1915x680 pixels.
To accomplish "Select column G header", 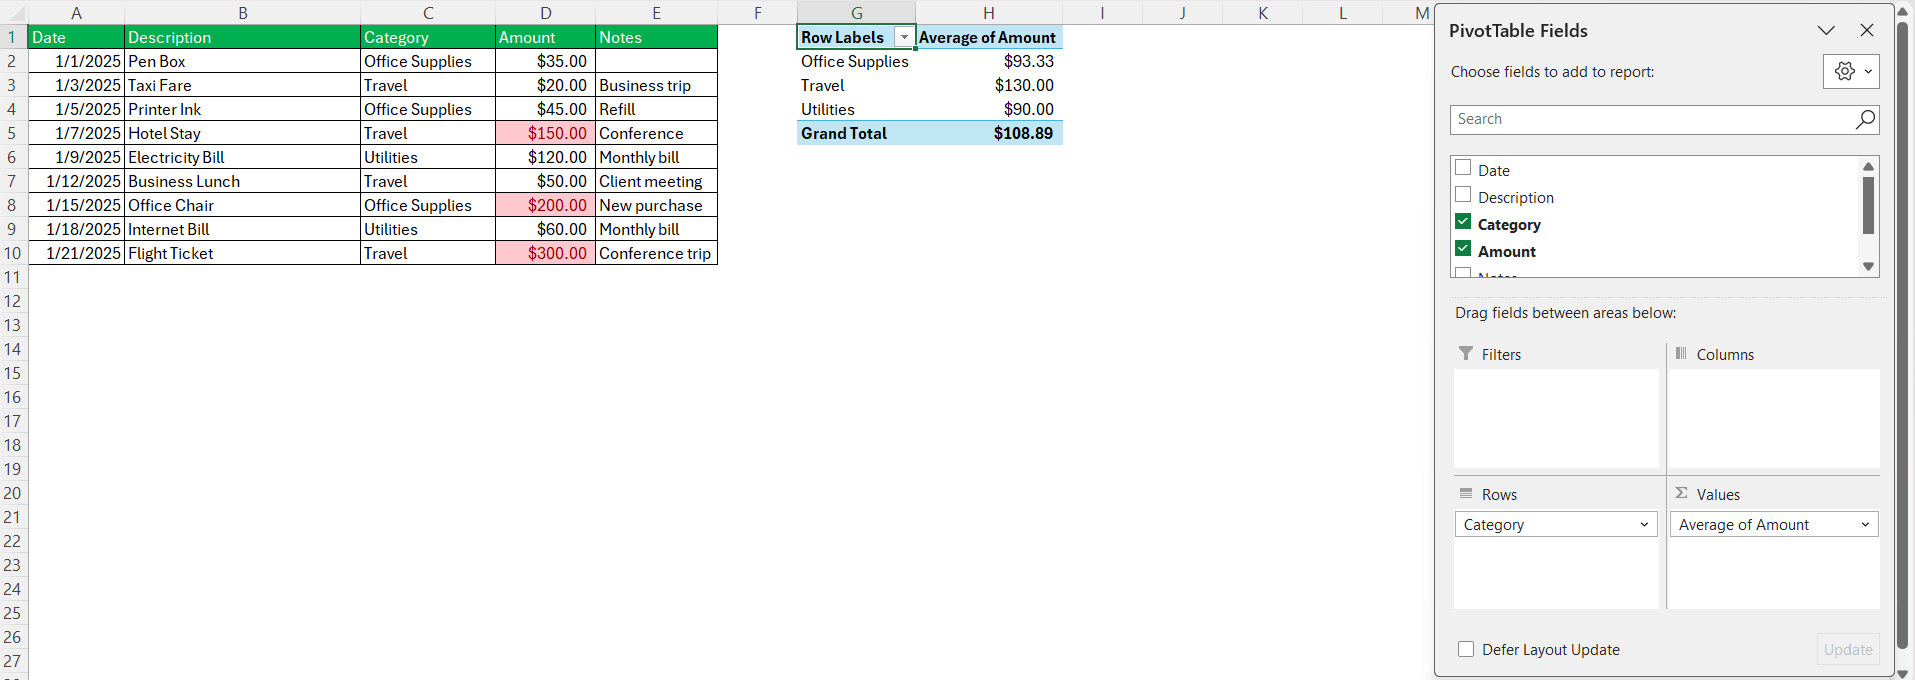I will coord(856,13).
